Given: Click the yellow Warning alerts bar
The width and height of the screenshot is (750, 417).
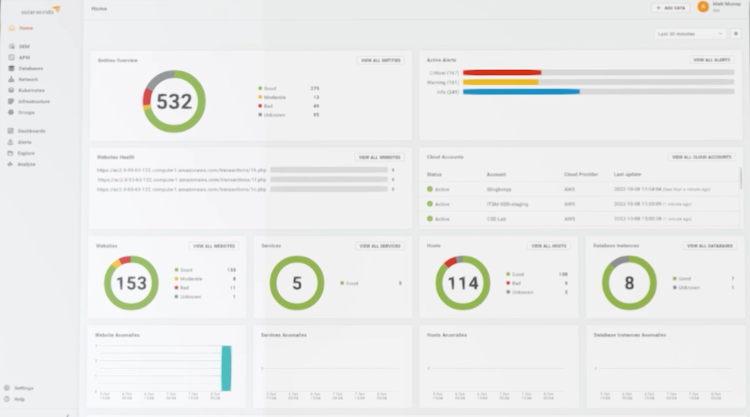Looking at the screenshot, I should [x=500, y=82].
